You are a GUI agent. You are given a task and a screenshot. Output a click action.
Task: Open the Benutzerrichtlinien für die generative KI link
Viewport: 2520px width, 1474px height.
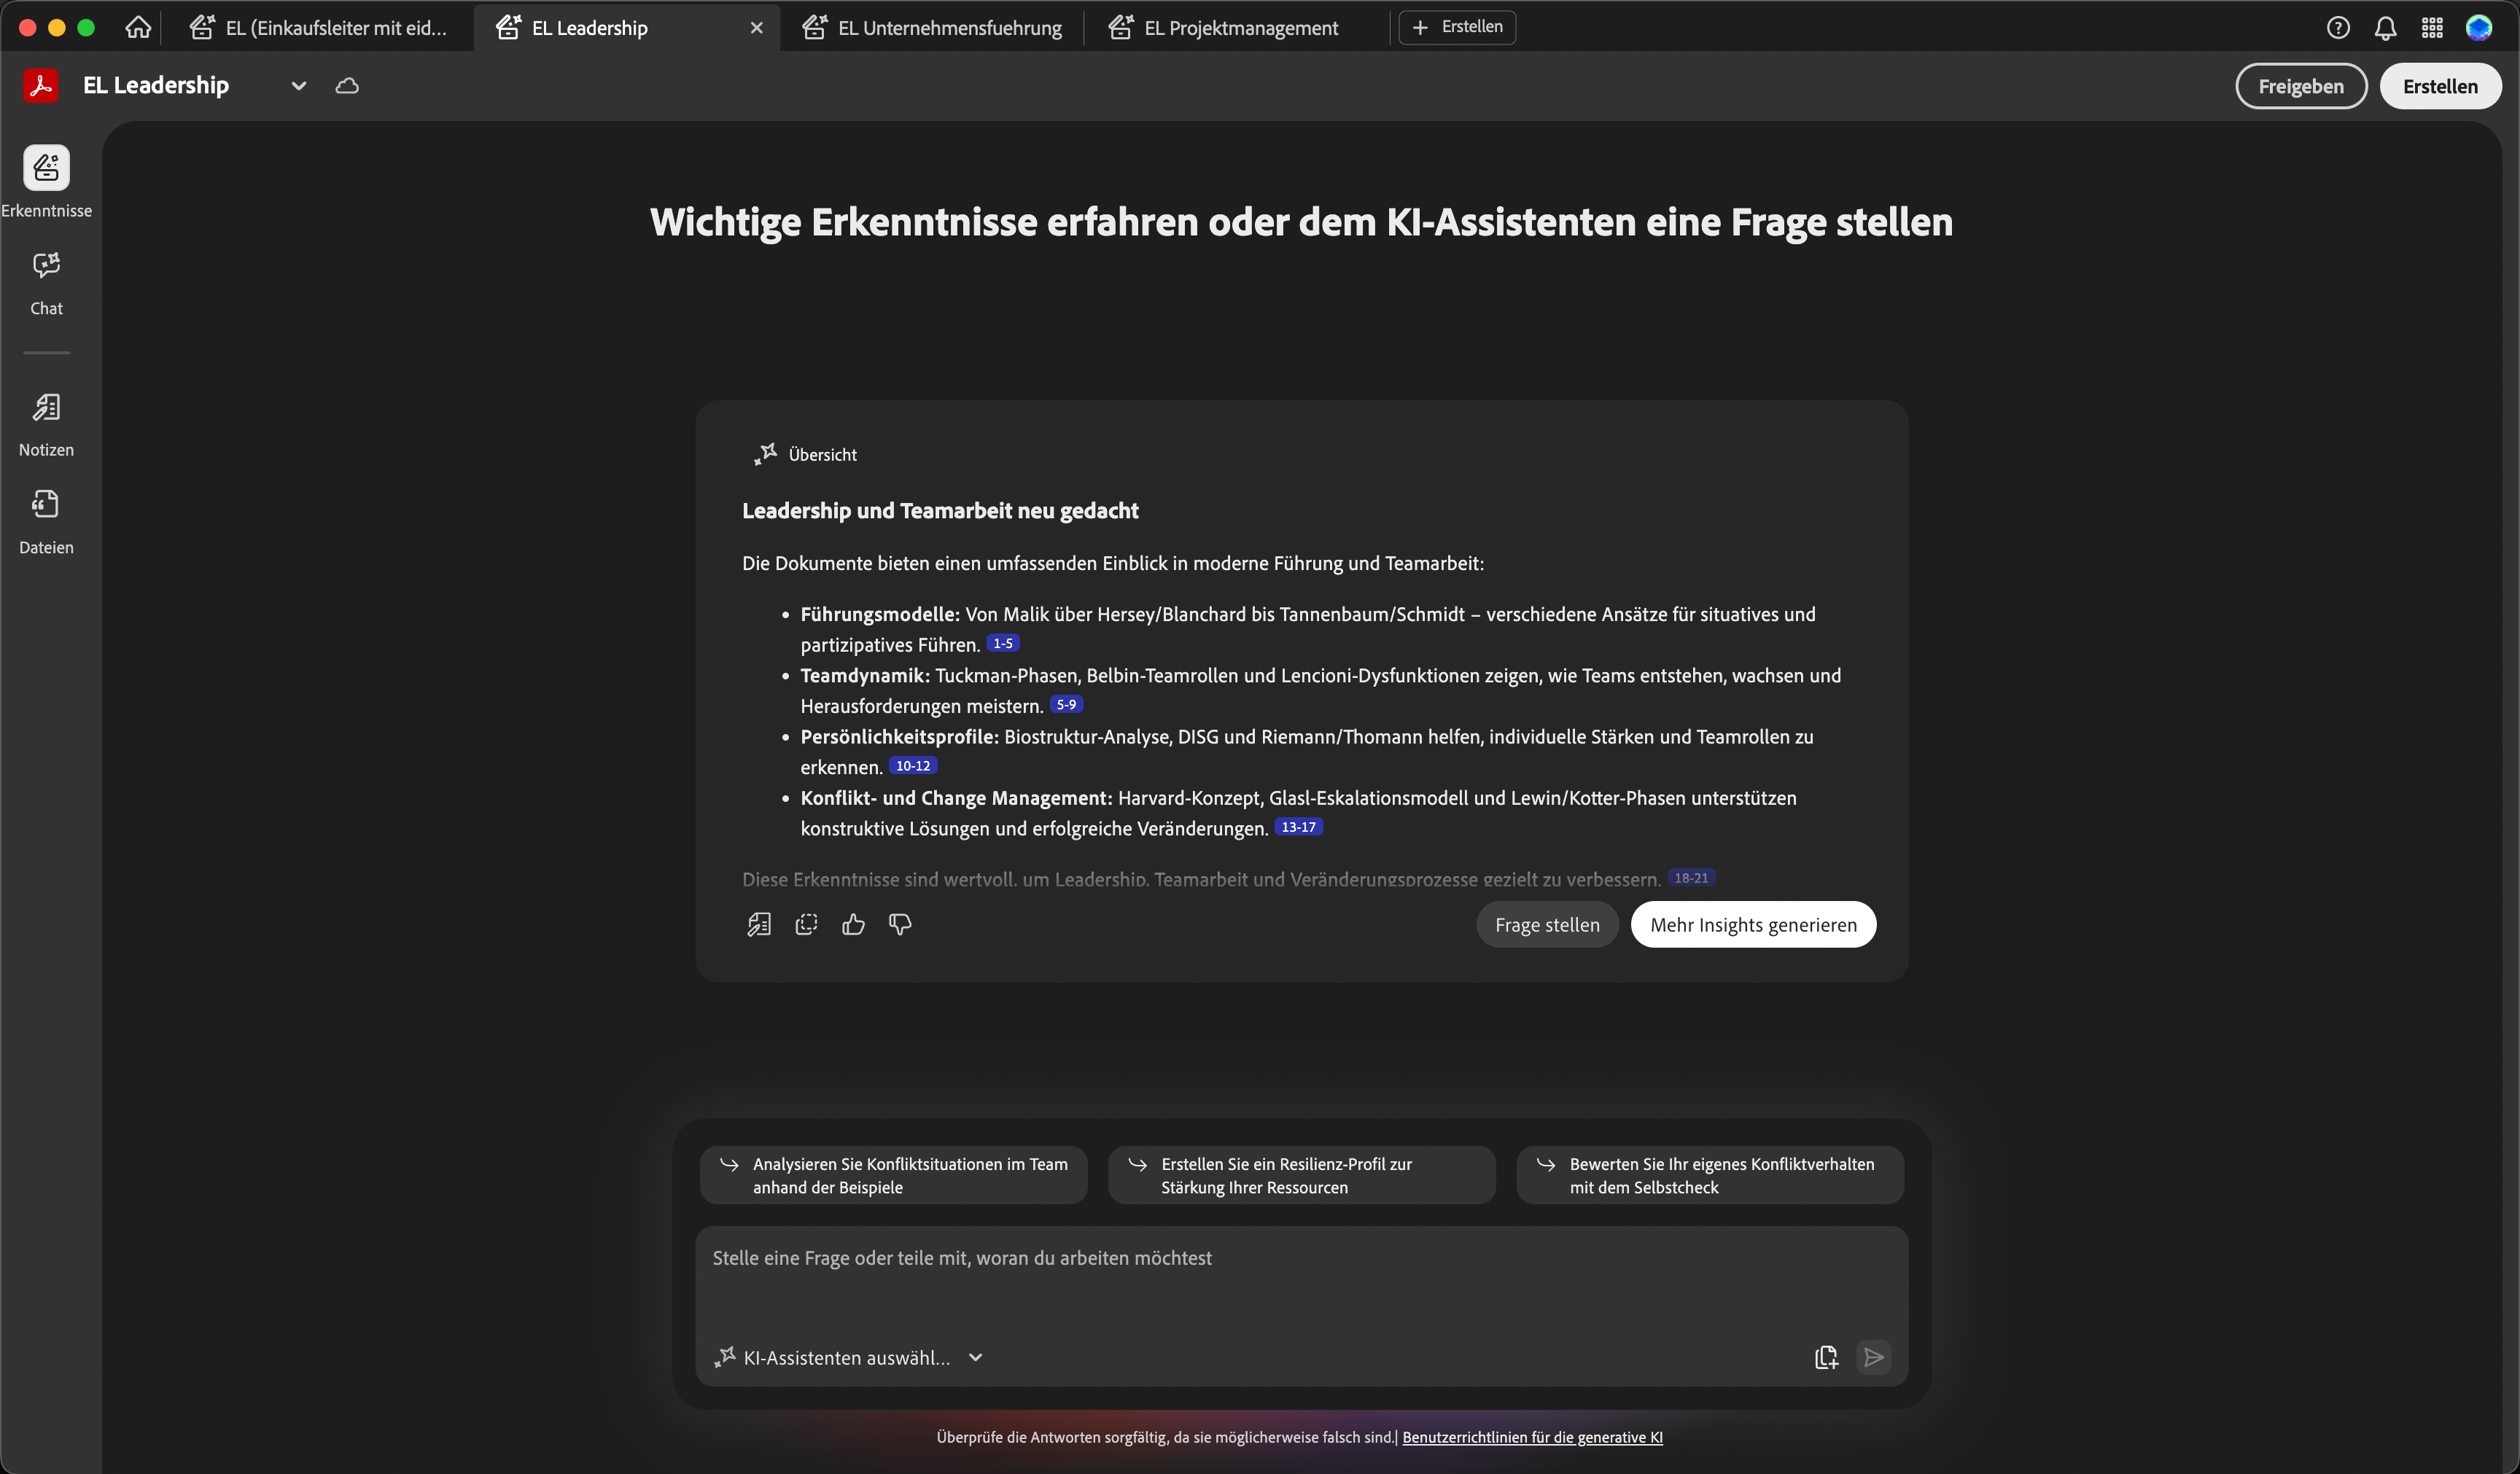[1532, 1437]
